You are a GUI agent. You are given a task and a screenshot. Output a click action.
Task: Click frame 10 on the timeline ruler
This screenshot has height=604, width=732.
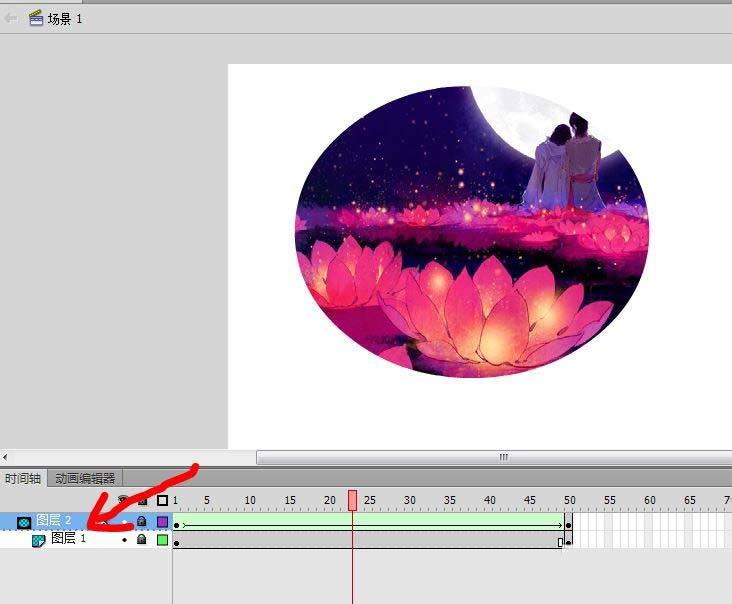click(250, 500)
